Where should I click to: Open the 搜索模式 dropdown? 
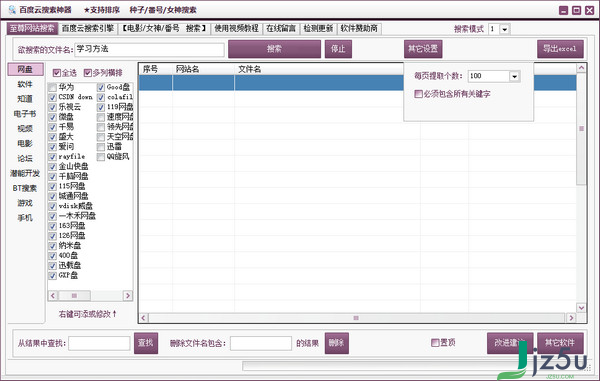coord(505,29)
